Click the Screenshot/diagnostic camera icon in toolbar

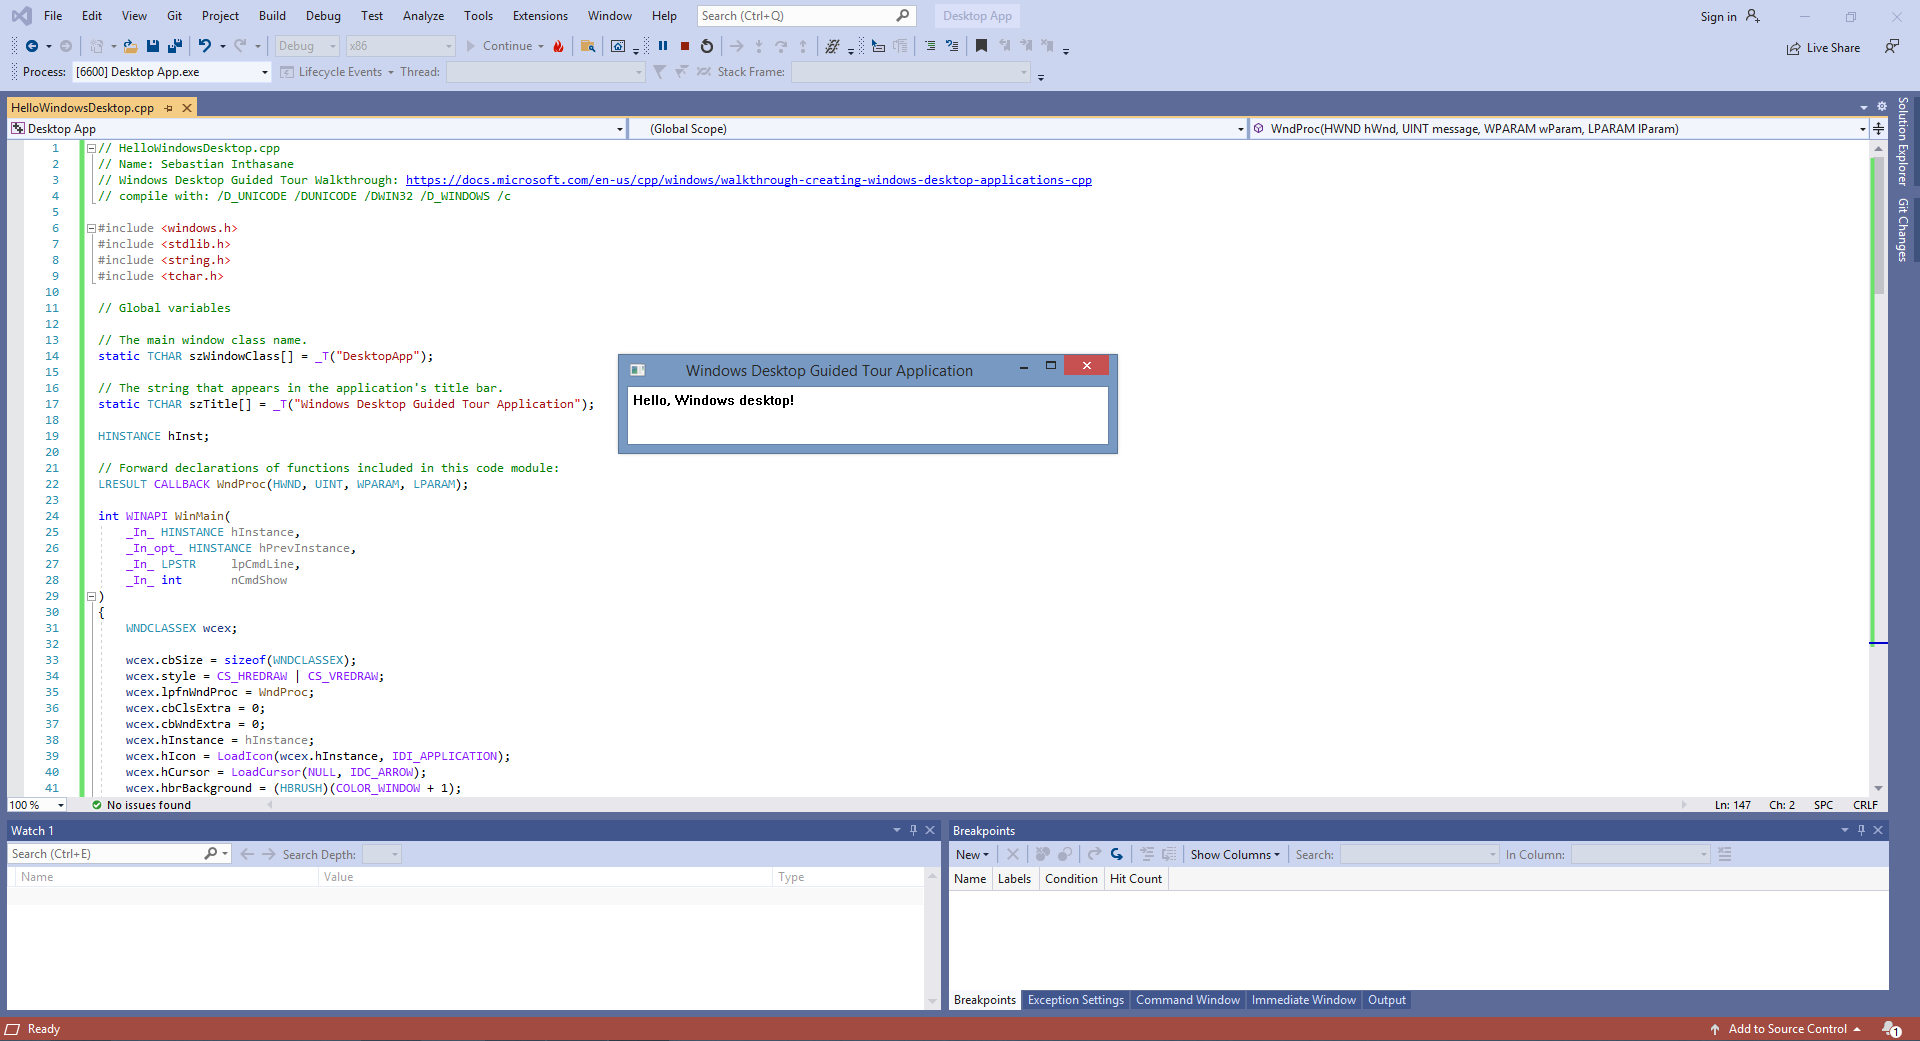pos(618,46)
